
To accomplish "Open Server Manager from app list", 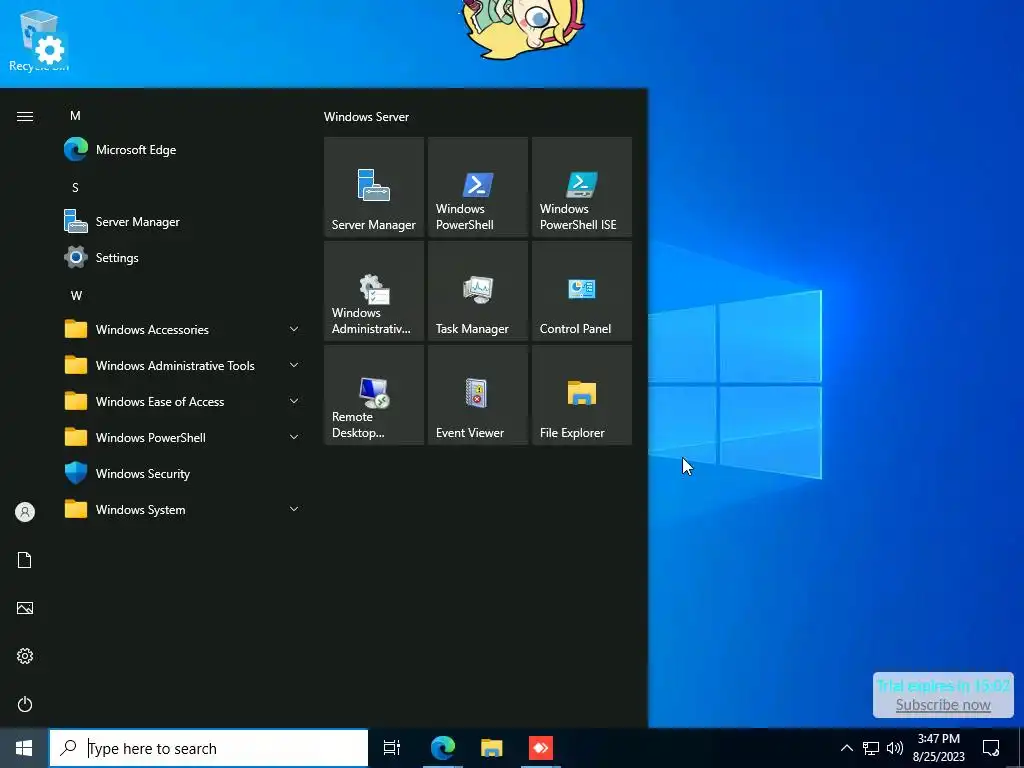I will coord(183,221).
